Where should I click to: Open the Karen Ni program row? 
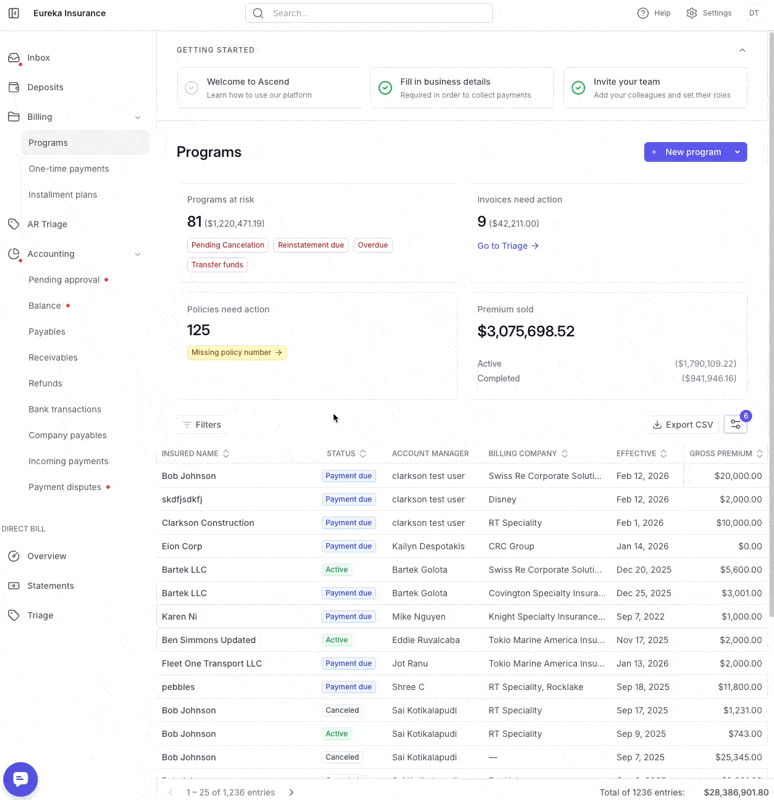462,617
